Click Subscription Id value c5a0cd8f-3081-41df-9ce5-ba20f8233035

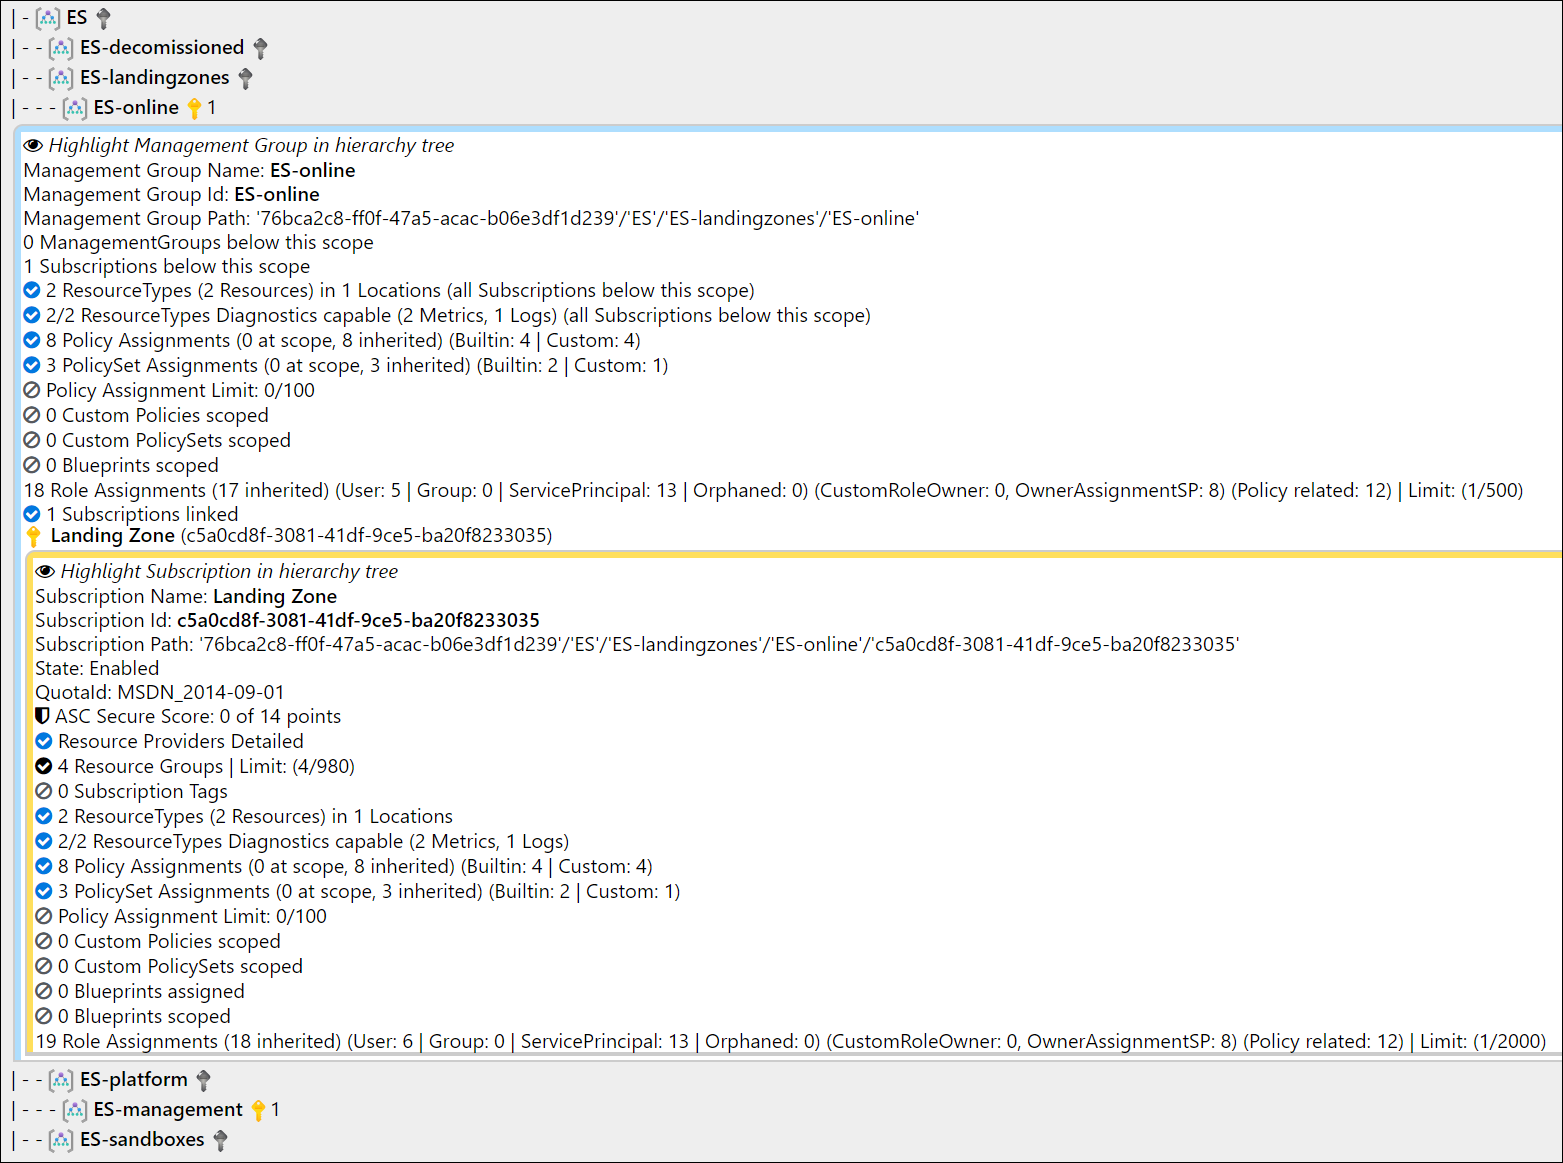coord(358,621)
